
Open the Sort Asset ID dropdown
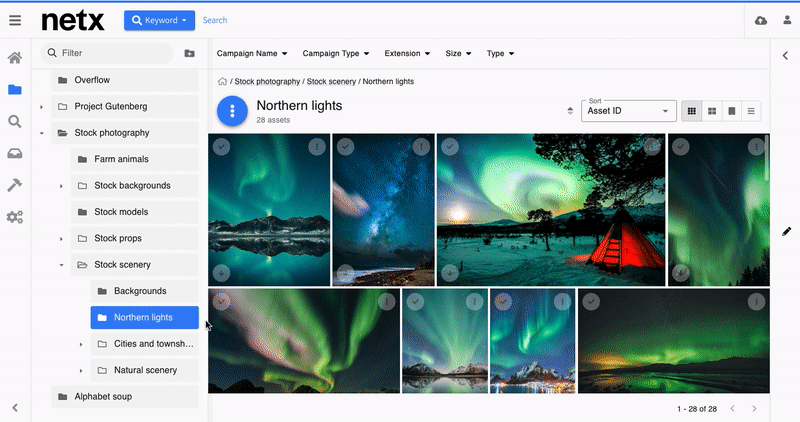pyautogui.click(x=629, y=111)
